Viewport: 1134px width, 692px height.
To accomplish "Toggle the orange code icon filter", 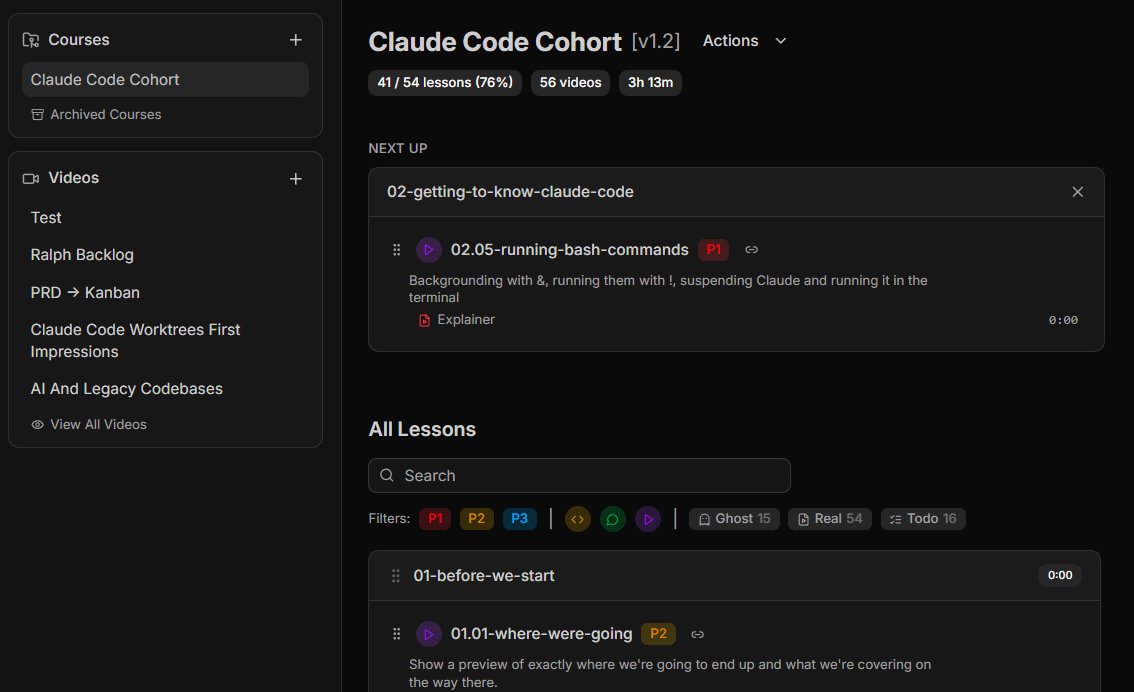I will [x=577, y=519].
